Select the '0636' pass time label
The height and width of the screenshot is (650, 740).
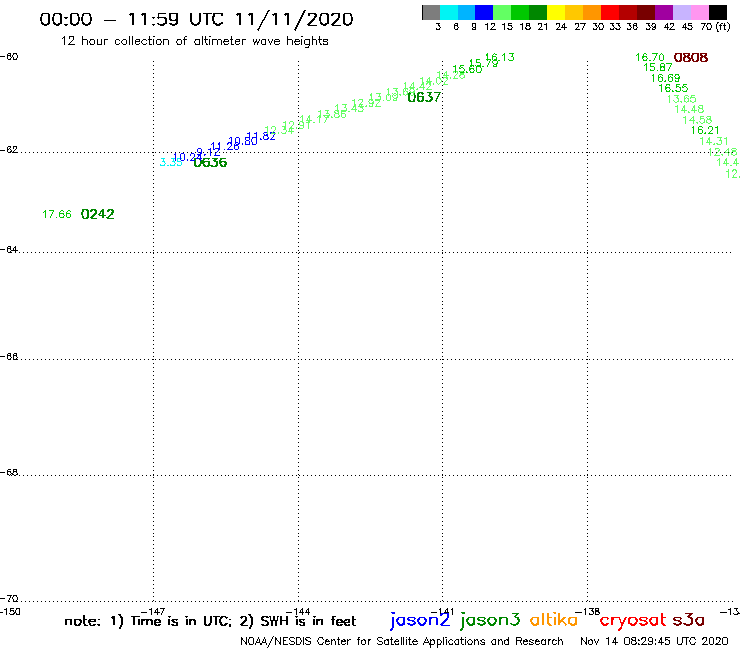pos(210,162)
